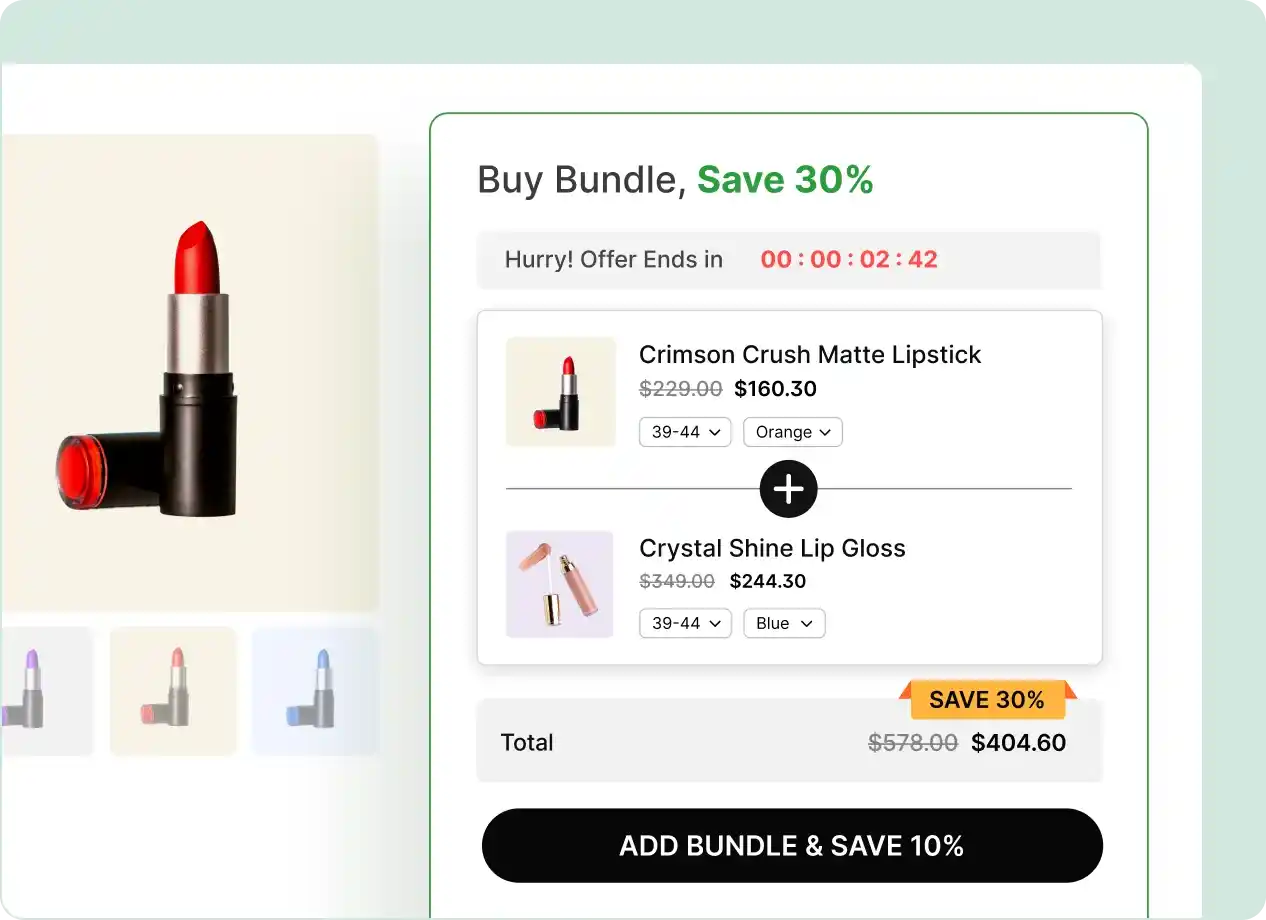The width and height of the screenshot is (1266, 920).
Task: Open the Blue color dropdown for lip gloss
Action: coord(784,623)
